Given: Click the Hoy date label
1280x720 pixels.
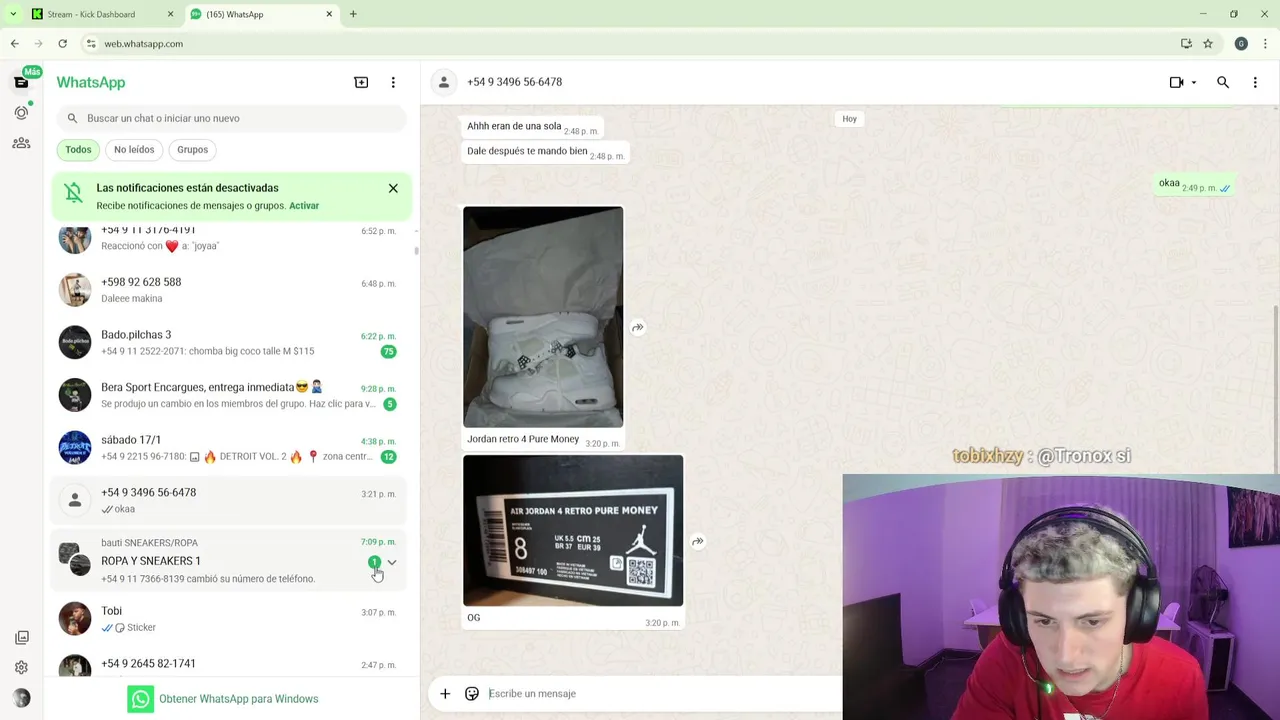Looking at the screenshot, I should click(x=849, y=119).
